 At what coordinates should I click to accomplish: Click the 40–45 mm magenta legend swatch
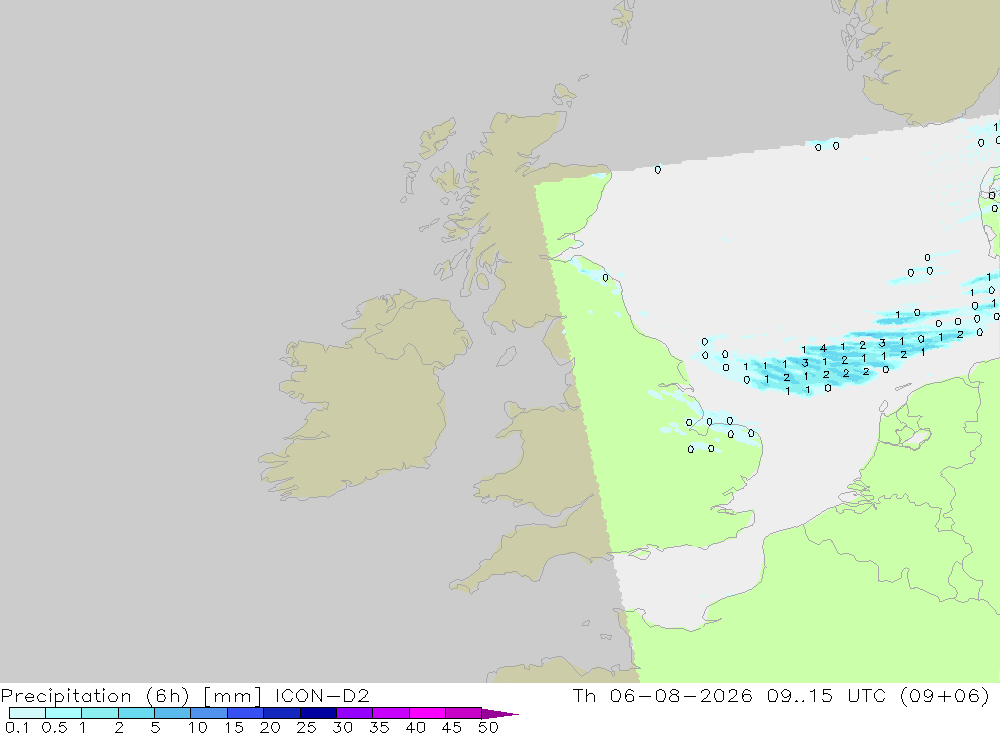point(427,713)
